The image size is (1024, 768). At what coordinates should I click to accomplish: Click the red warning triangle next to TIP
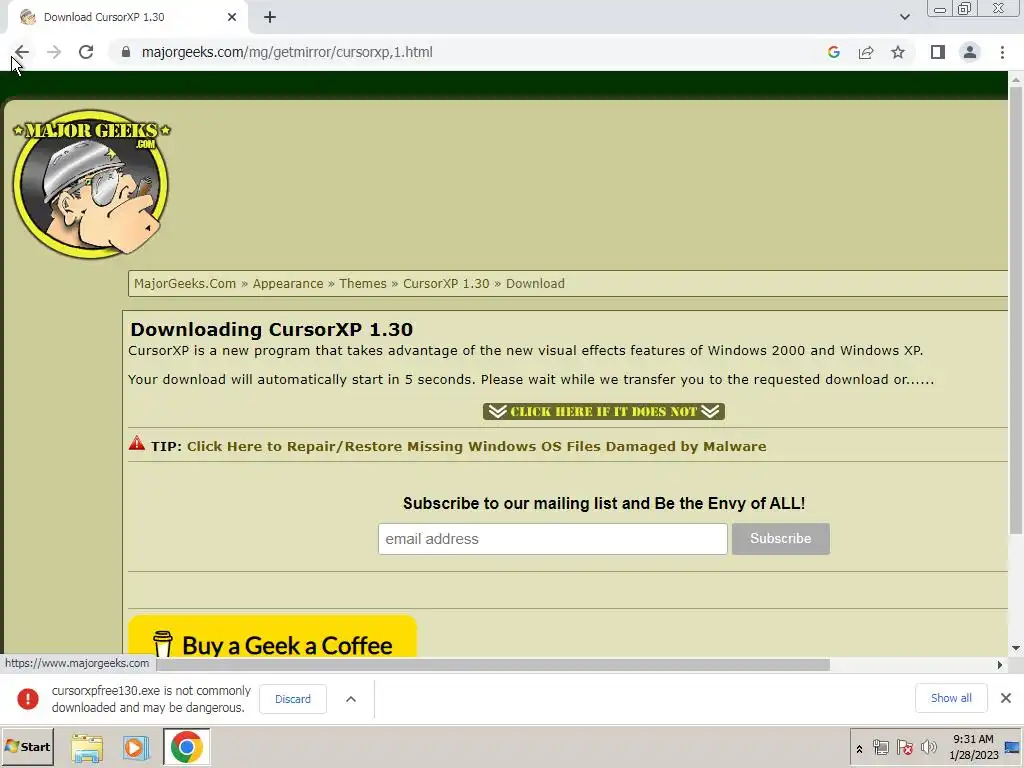pos(136,443)
